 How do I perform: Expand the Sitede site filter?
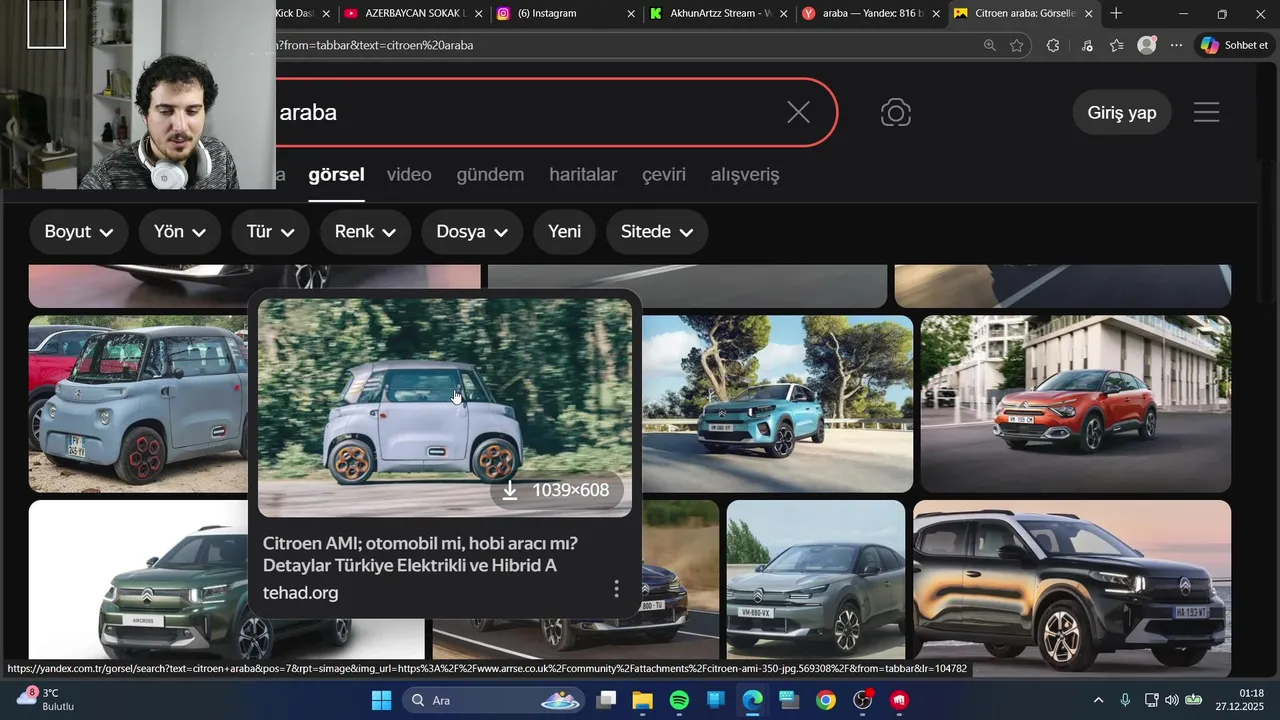pyautogui.click(x=657, y=232)
